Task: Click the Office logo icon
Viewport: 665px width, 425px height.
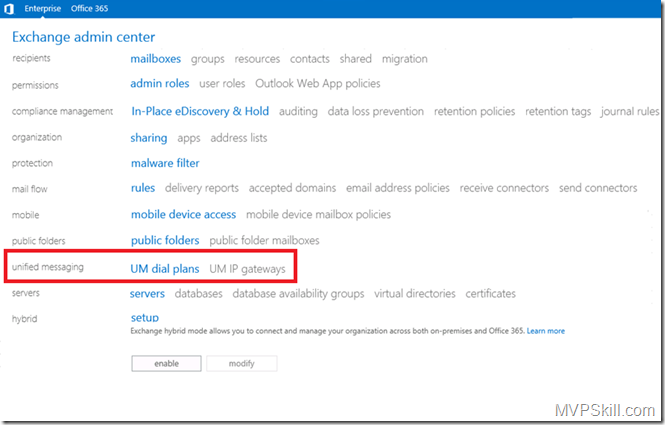Action: 9,8
